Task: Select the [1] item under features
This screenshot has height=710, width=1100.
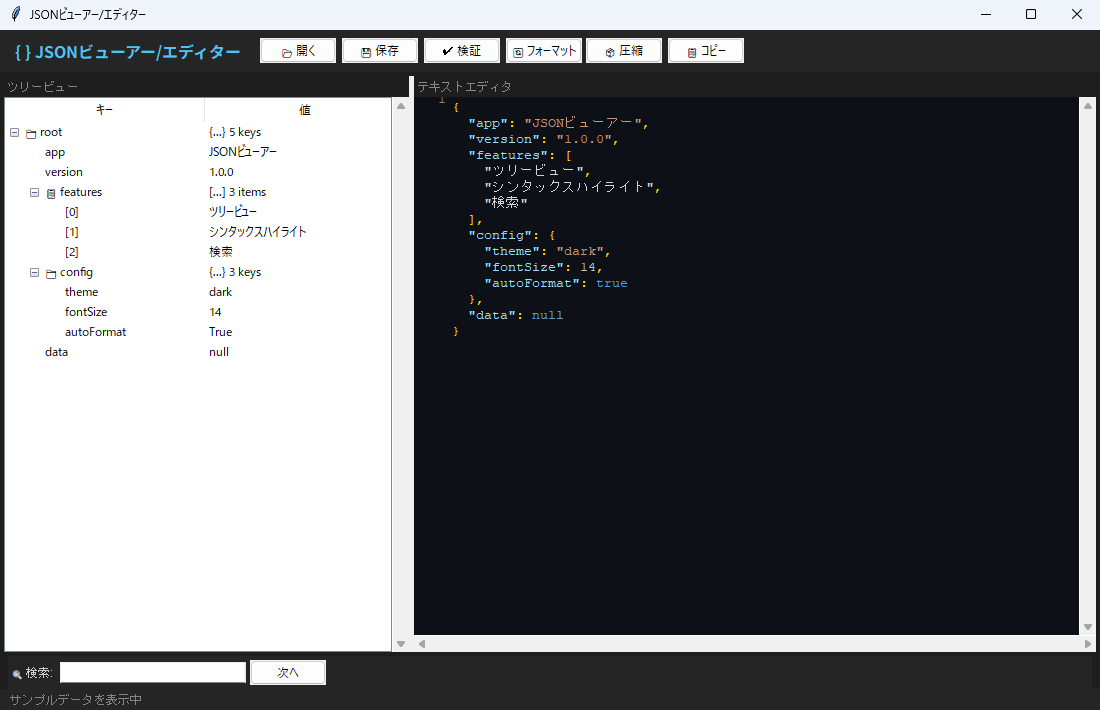Action: 198,232
